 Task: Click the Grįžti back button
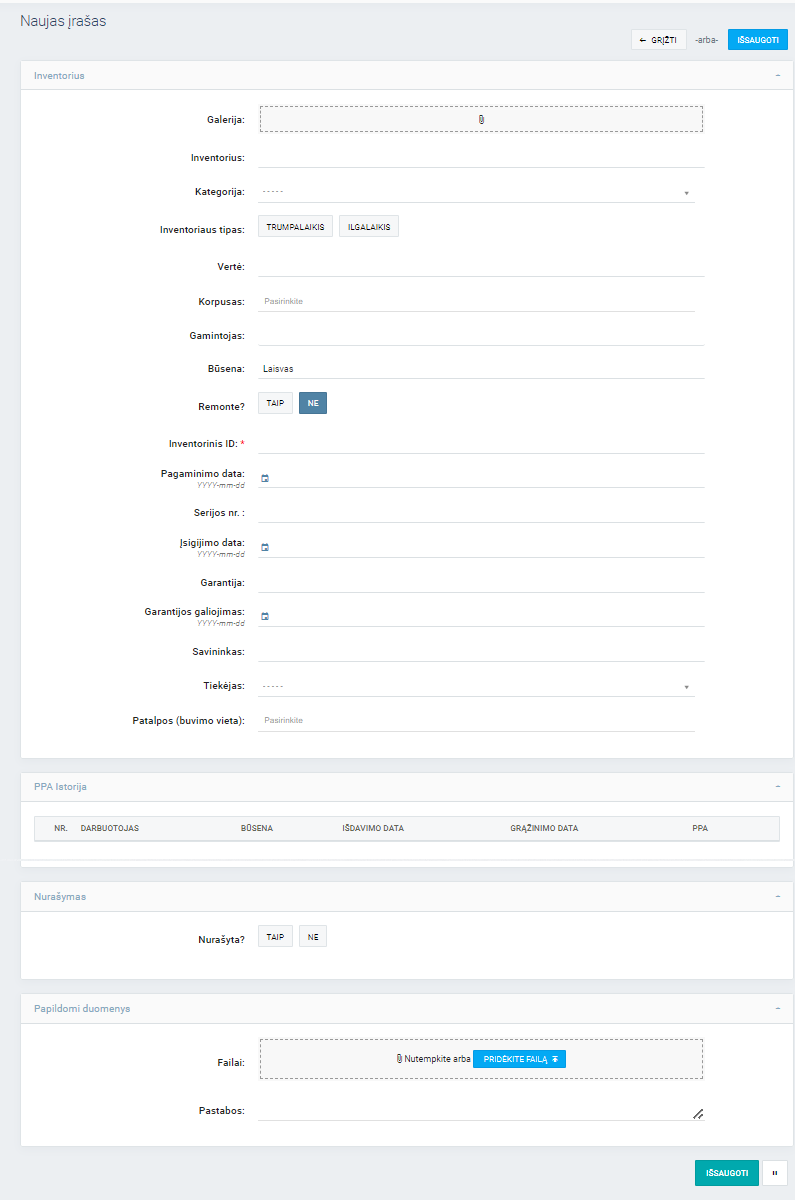coord(658,40)
